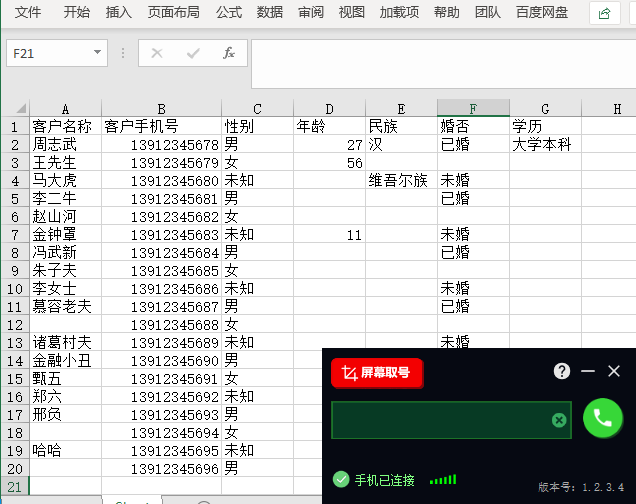The height and width of the screenshot is (504, 636).
Task: Open the dialer help question mark
Action: pos(562,371)
